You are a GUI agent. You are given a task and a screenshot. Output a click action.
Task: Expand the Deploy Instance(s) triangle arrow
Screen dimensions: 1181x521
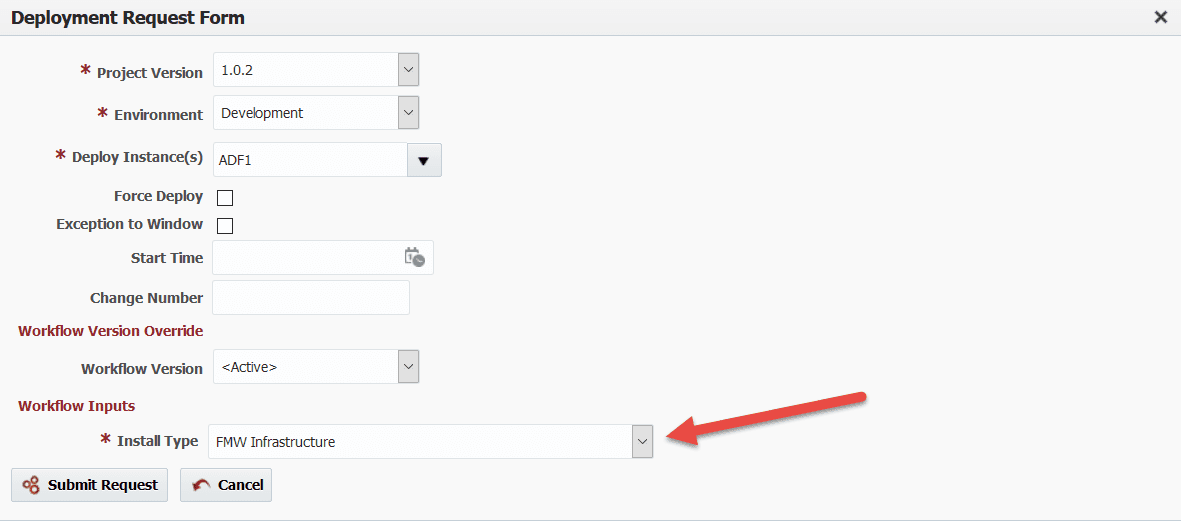[x=424, y=160]
